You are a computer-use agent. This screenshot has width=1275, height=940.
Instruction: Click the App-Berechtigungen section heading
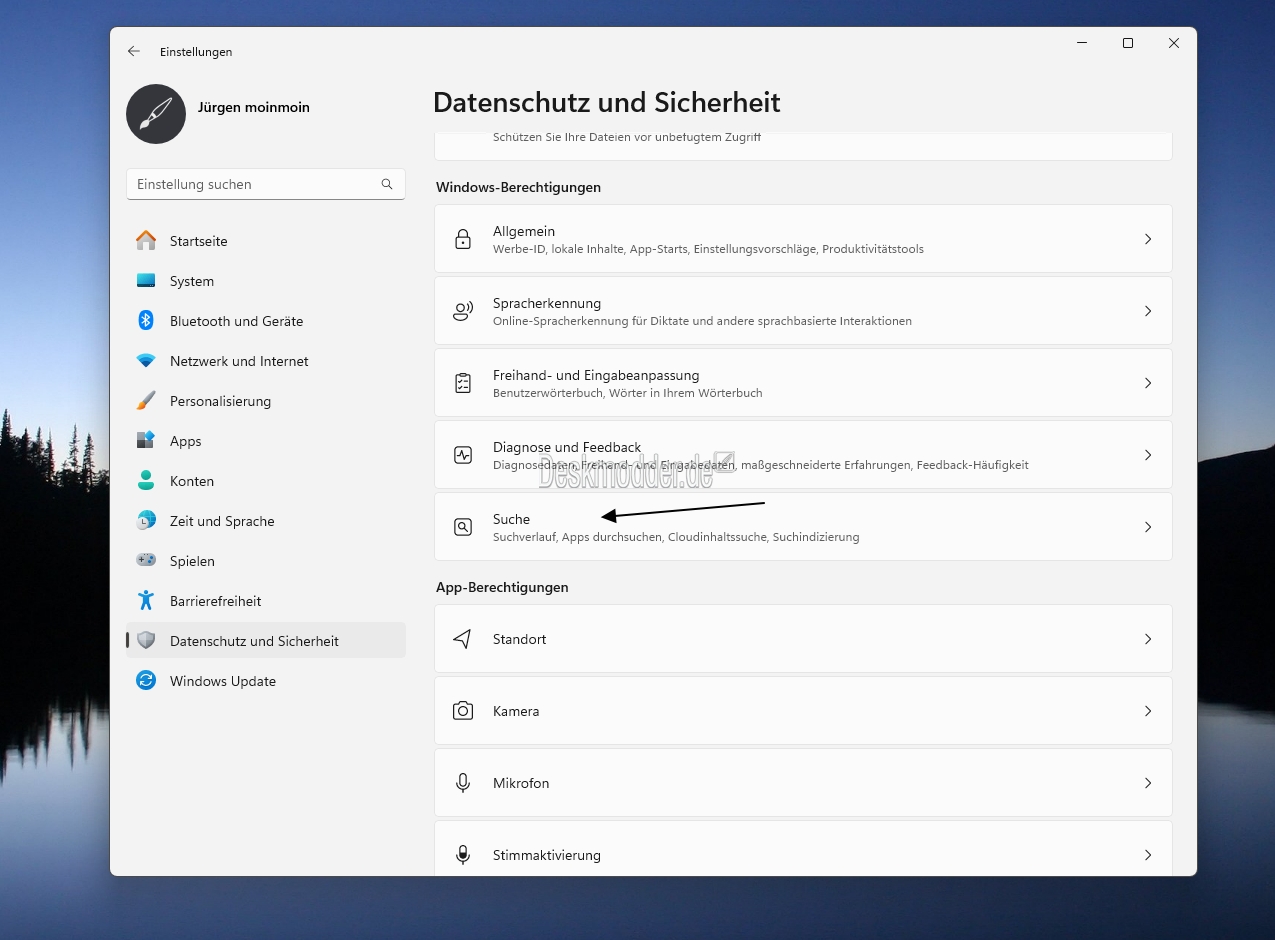click(x=502, y=587)
